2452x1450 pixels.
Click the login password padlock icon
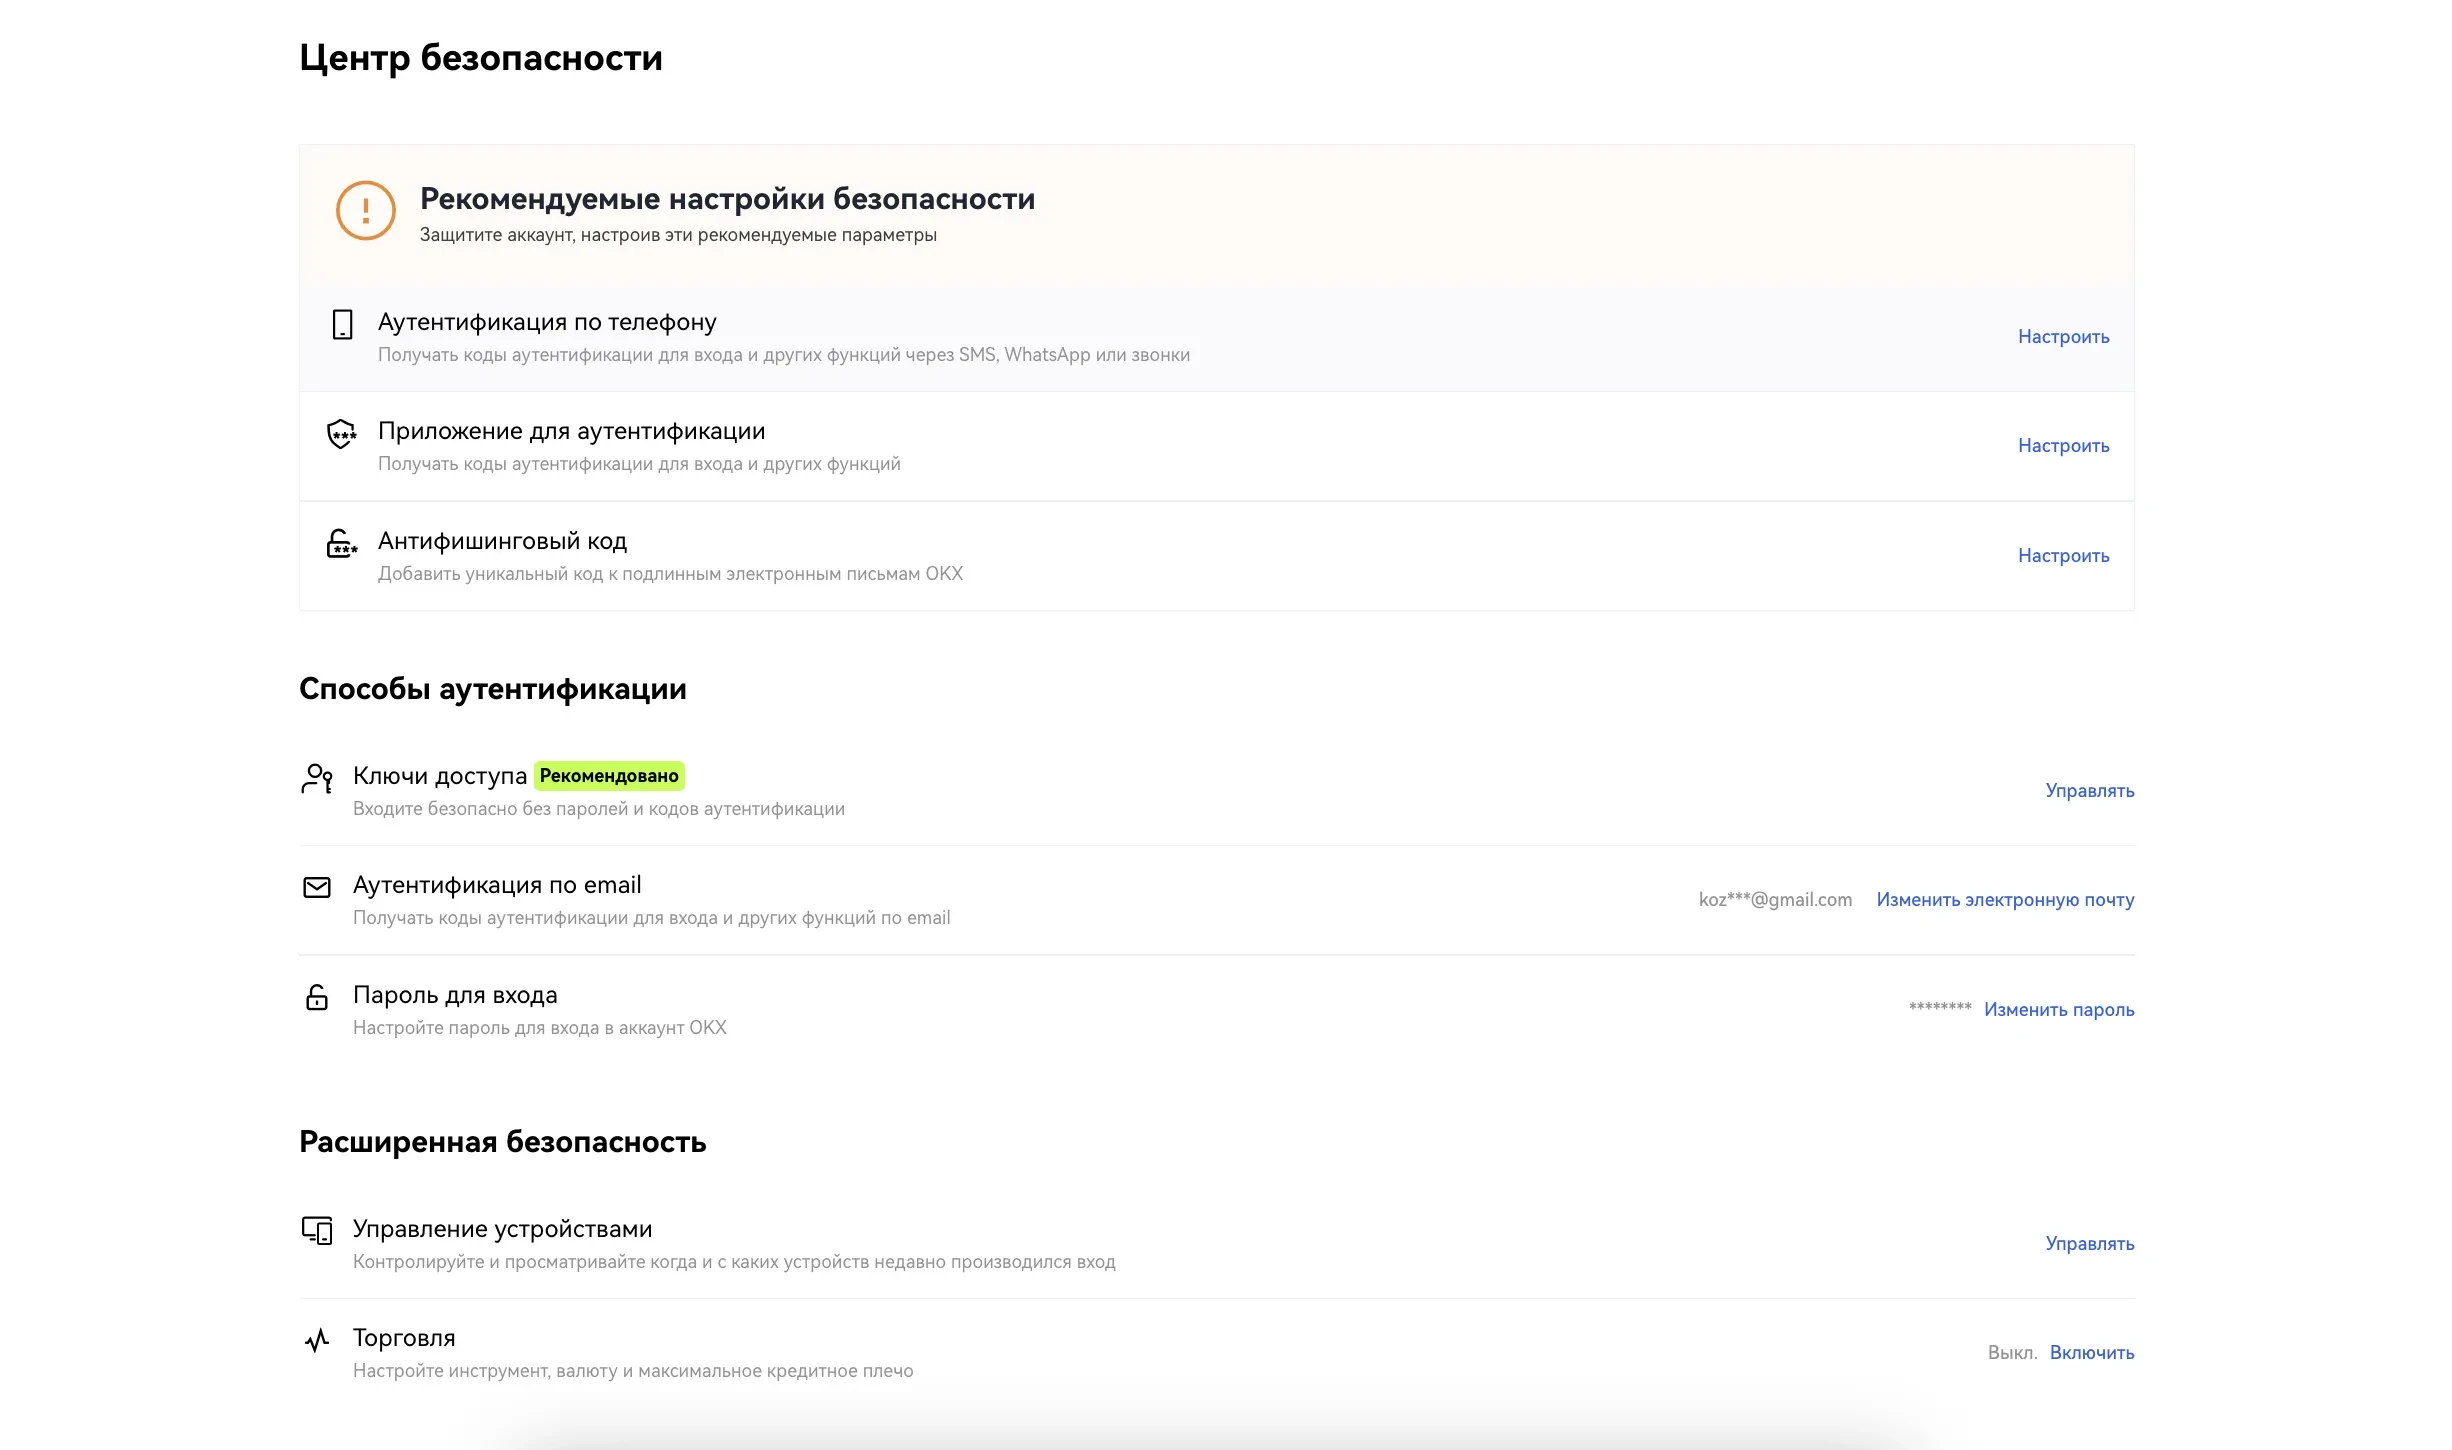pyautogui.click(x=317, y=997)
